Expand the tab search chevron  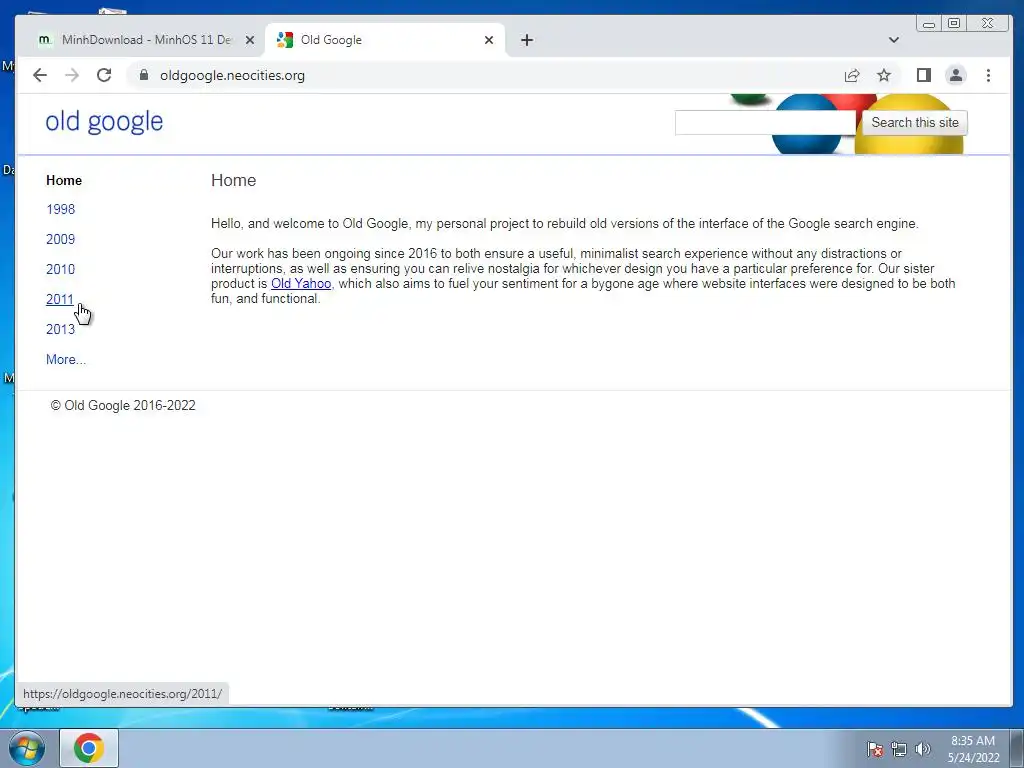(x=894, y=40)
